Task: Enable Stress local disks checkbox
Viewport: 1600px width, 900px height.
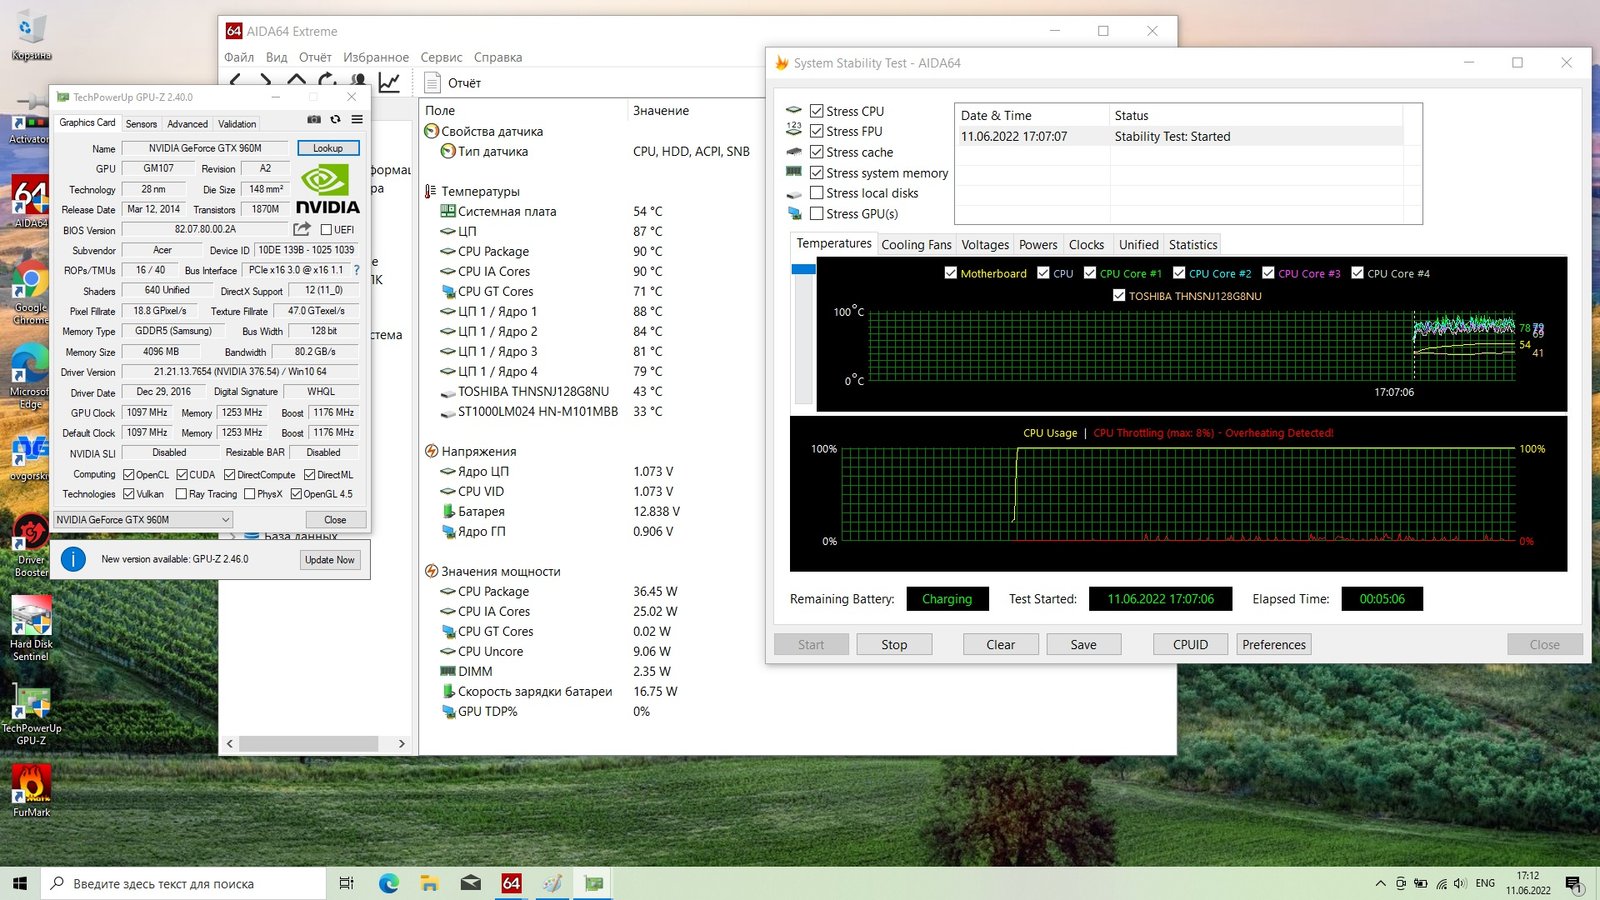Action: tap(817, 193)
